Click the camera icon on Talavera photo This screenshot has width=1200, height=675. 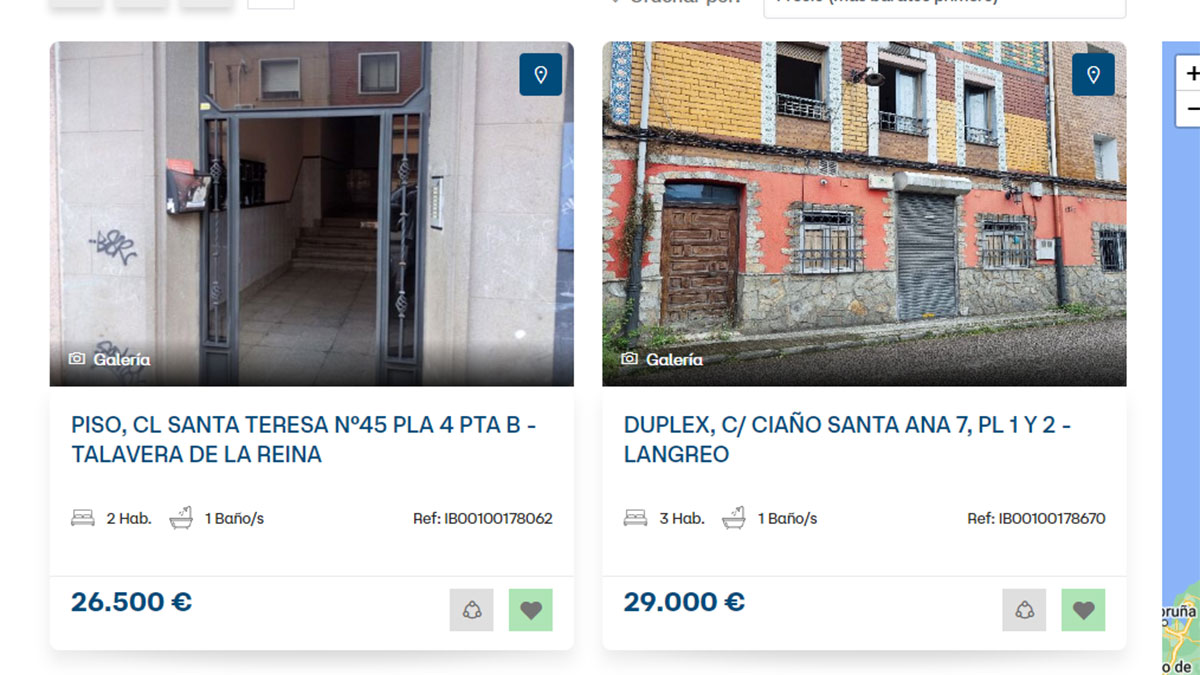pos(77,359)
